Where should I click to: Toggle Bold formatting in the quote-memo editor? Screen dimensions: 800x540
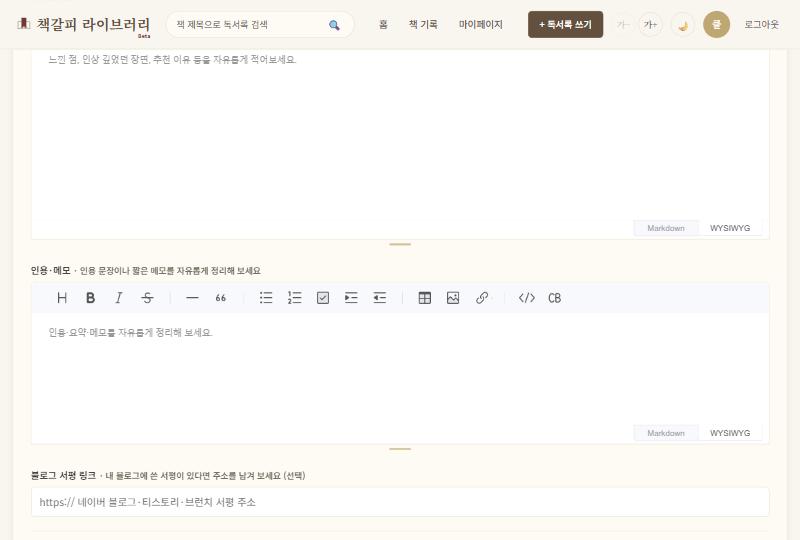[90, 298]
